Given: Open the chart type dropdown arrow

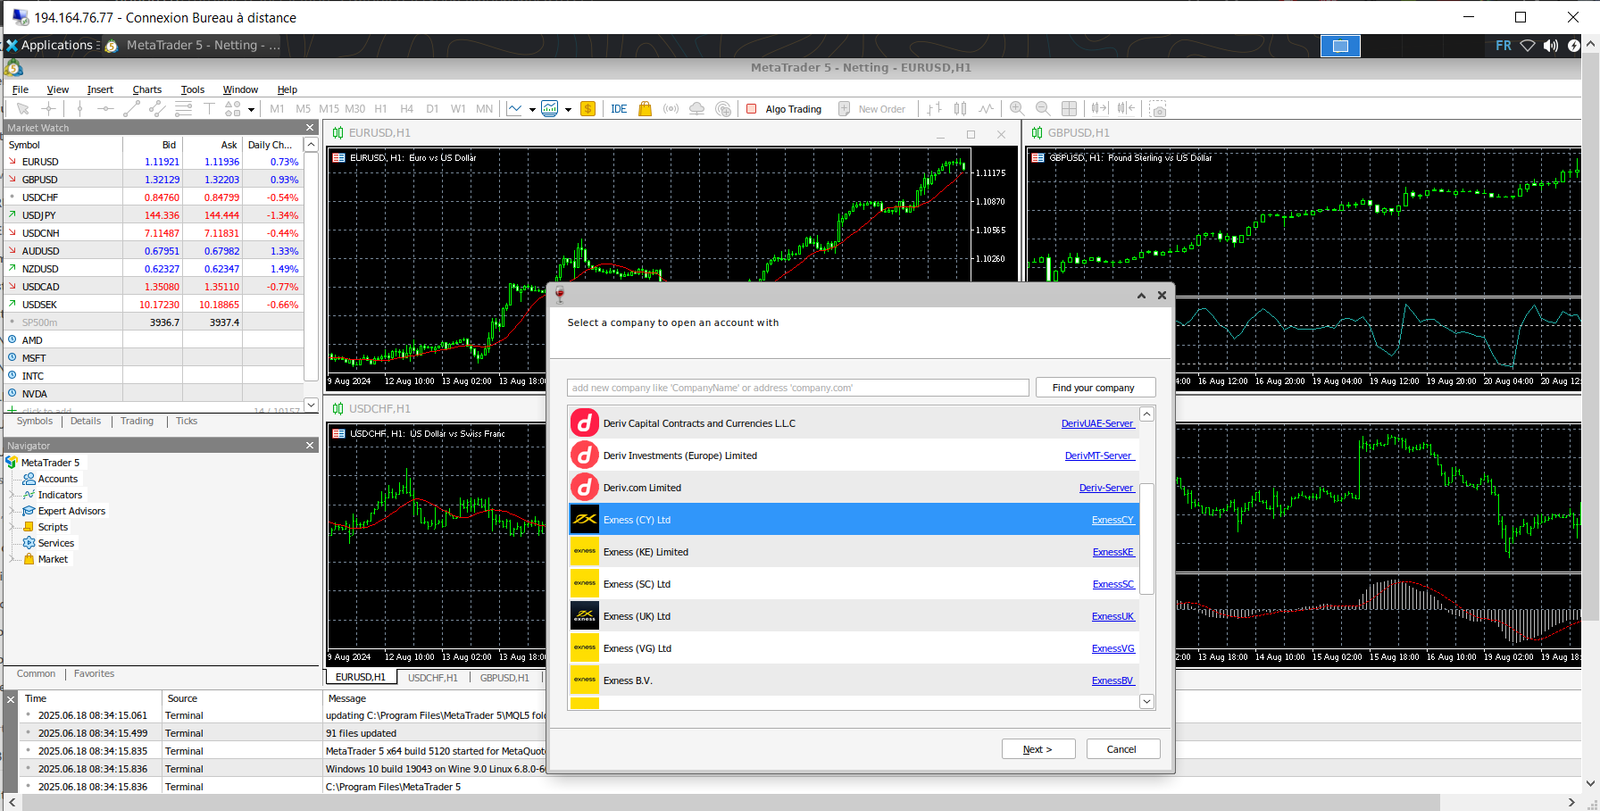Looking at the screenshot, I should 532,110.
